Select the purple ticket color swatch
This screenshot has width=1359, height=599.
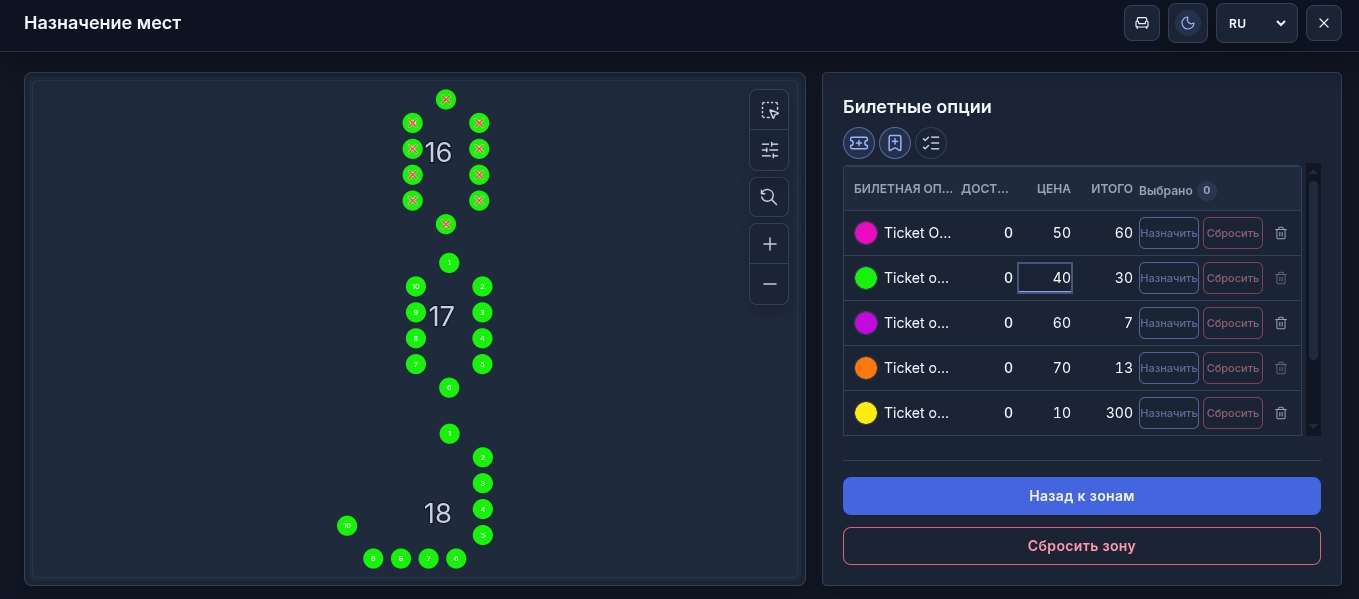[x=866, y=323]
